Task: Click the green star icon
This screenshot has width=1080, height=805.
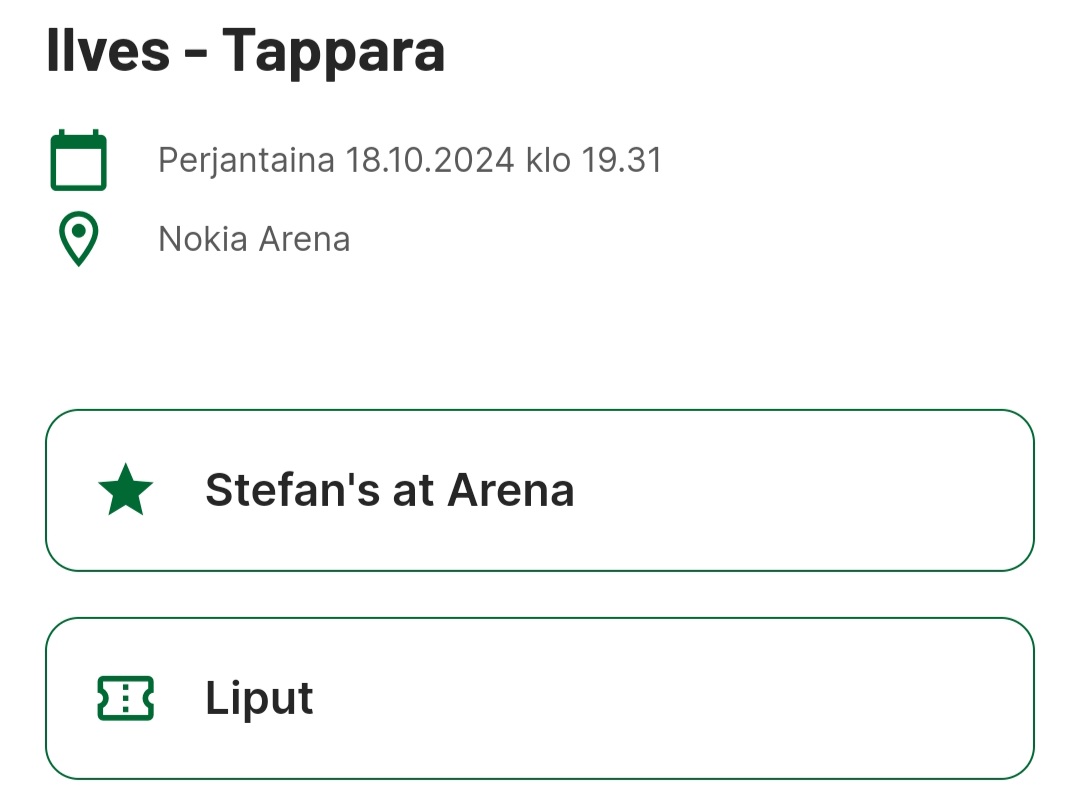Action: (x=126, y=490)
